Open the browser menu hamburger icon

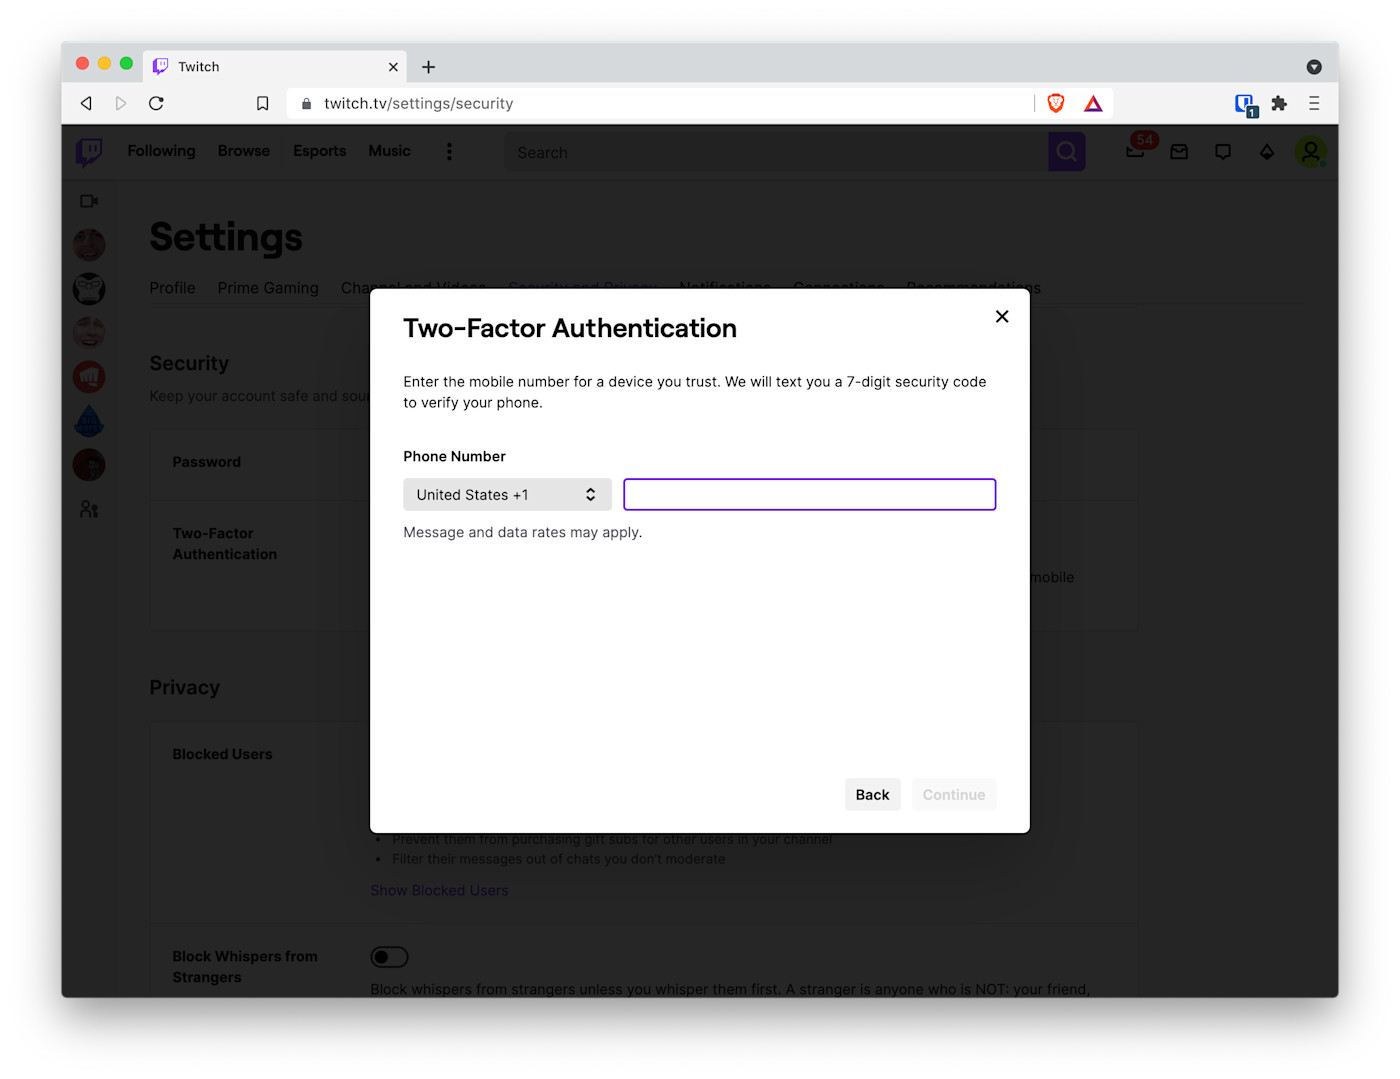coord(1315,102)
